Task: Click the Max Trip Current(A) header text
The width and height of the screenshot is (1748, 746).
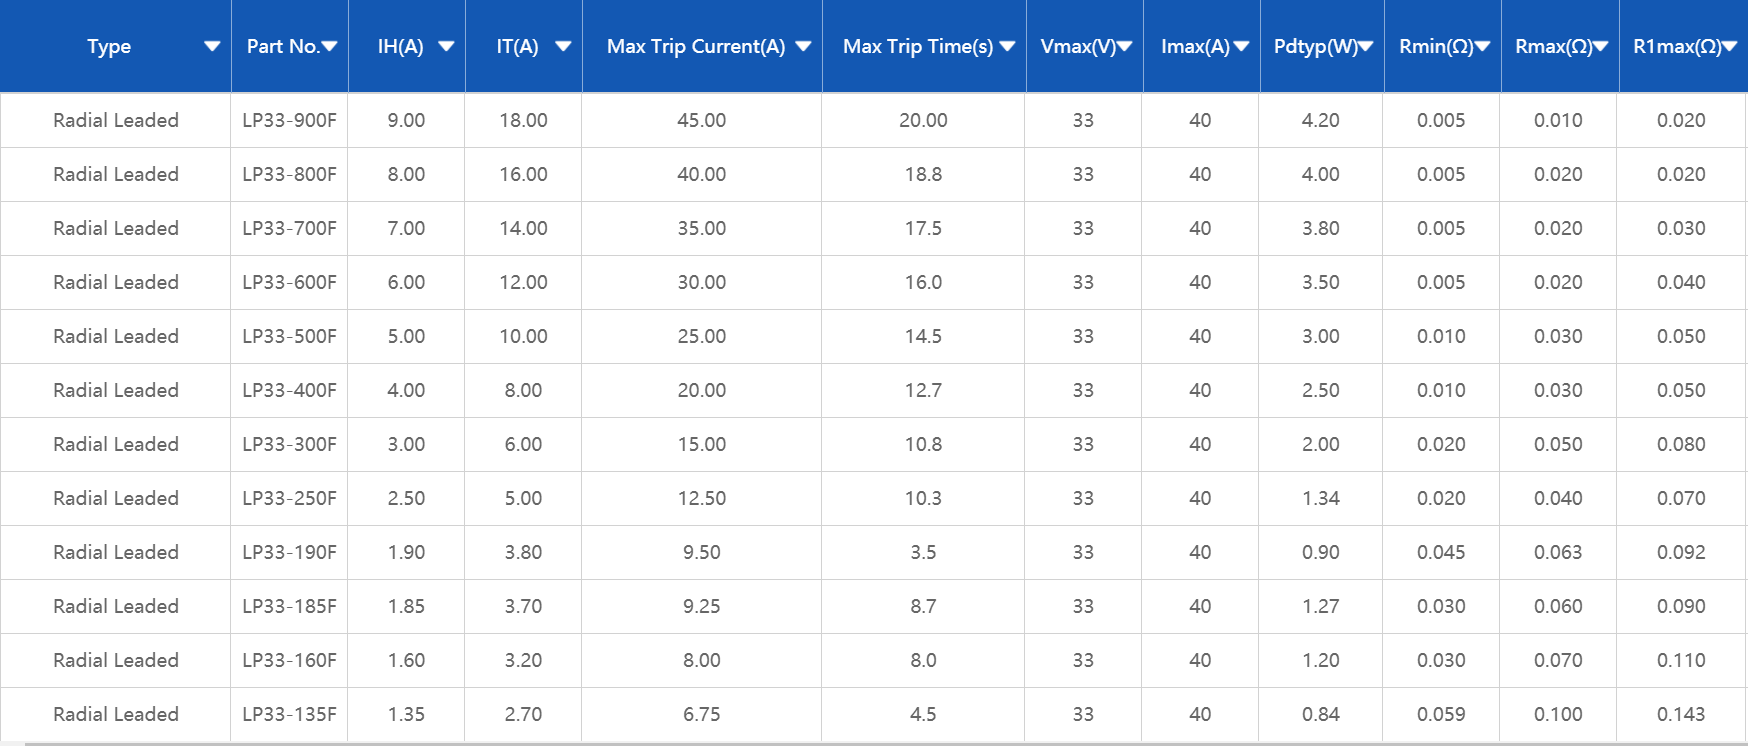Action: pyautogui.click(x=696, y=46)
